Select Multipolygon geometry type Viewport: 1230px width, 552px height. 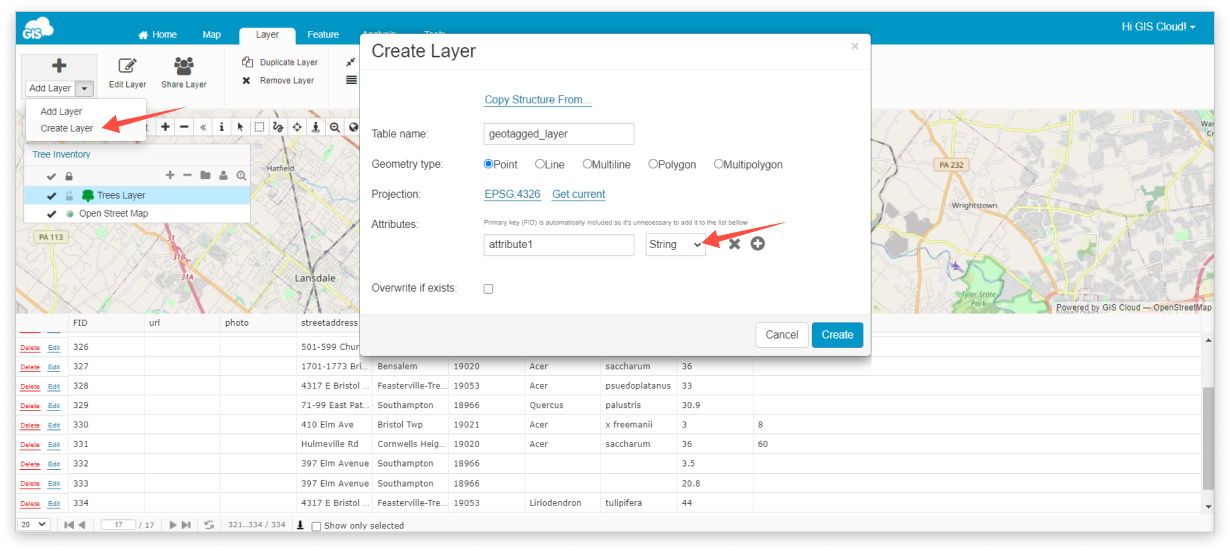[718, 164]
